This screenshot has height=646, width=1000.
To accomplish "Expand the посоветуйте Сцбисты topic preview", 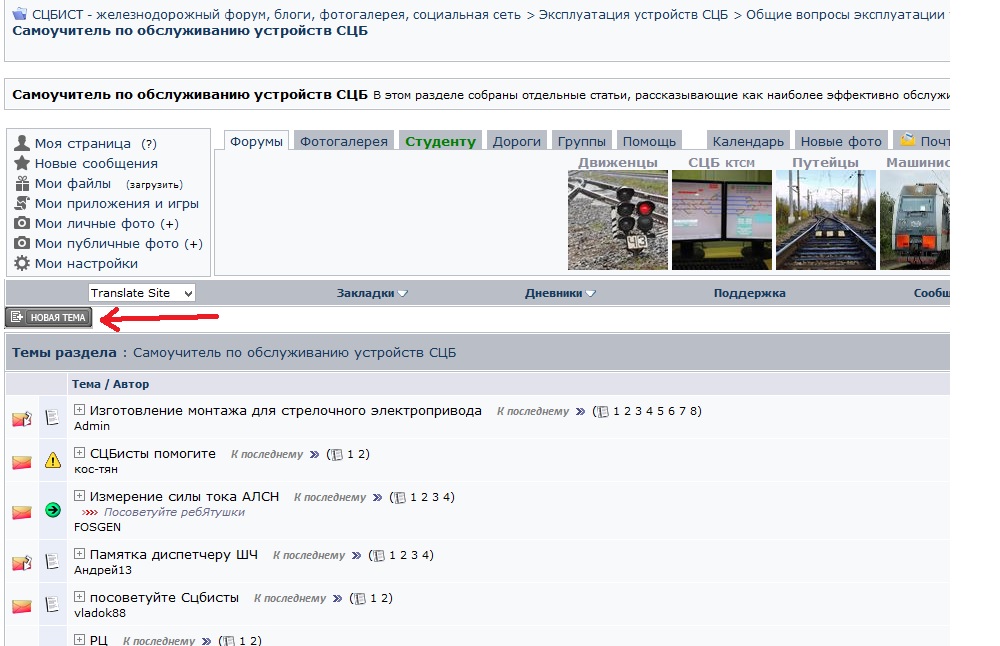I will (x=80, y=597).
